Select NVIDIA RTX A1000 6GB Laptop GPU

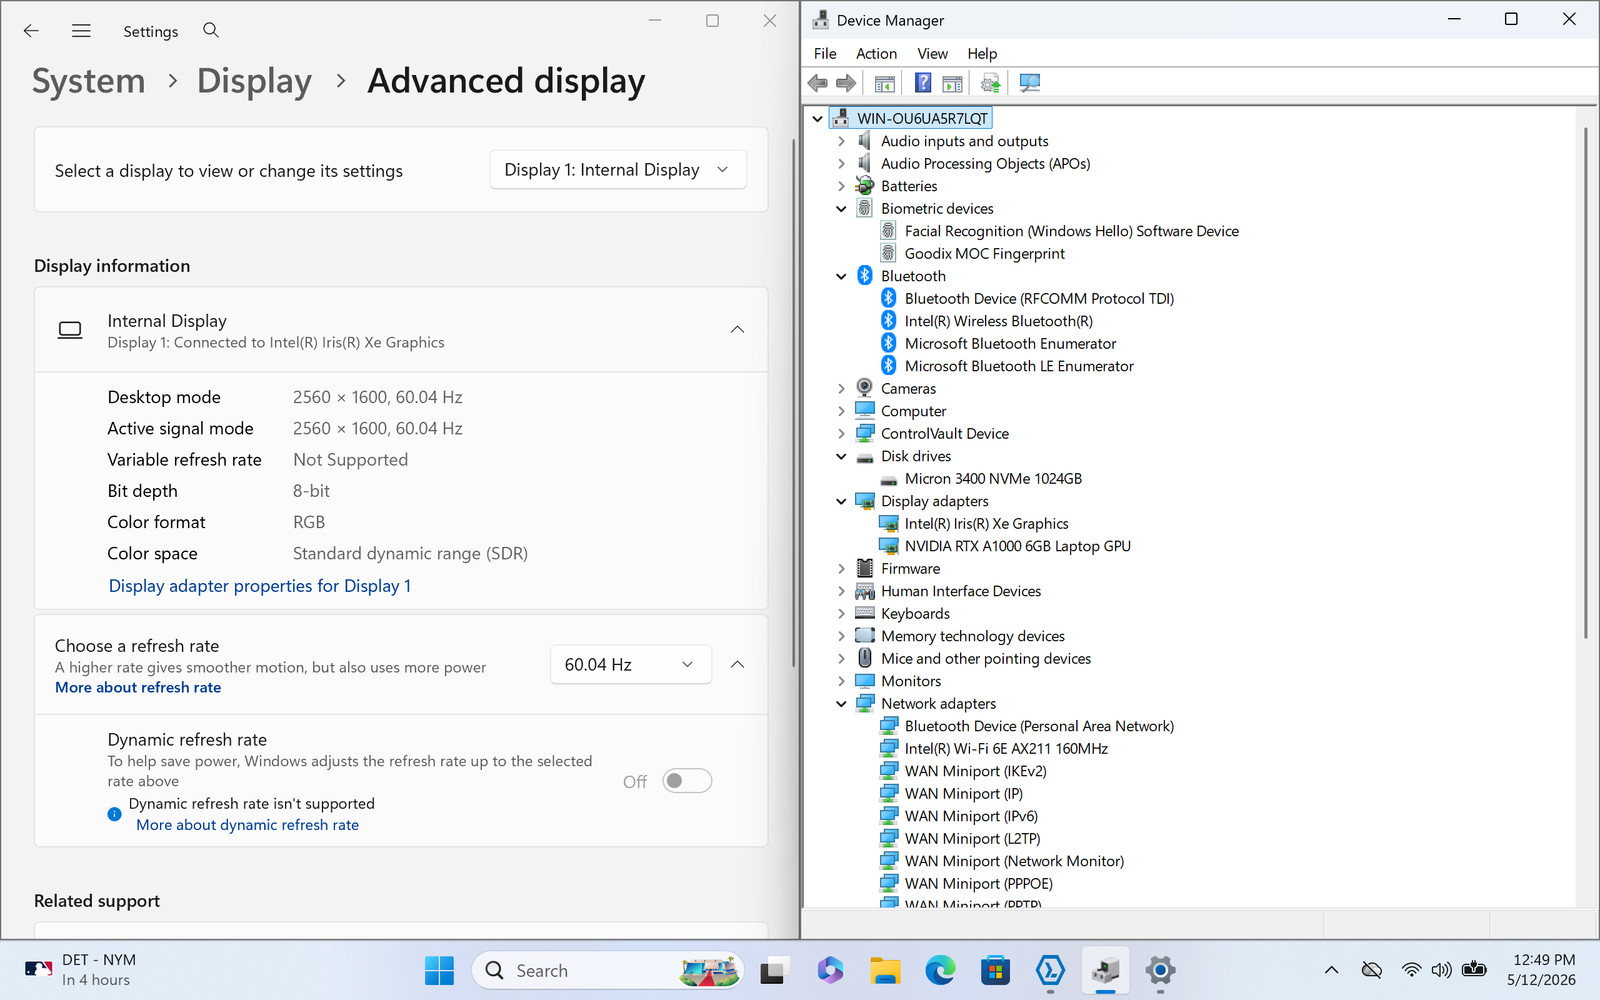[1018, 546]
